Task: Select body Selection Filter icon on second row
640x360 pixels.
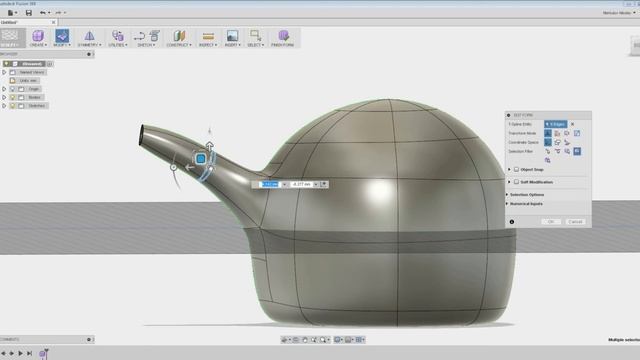Action: (548, 160)
